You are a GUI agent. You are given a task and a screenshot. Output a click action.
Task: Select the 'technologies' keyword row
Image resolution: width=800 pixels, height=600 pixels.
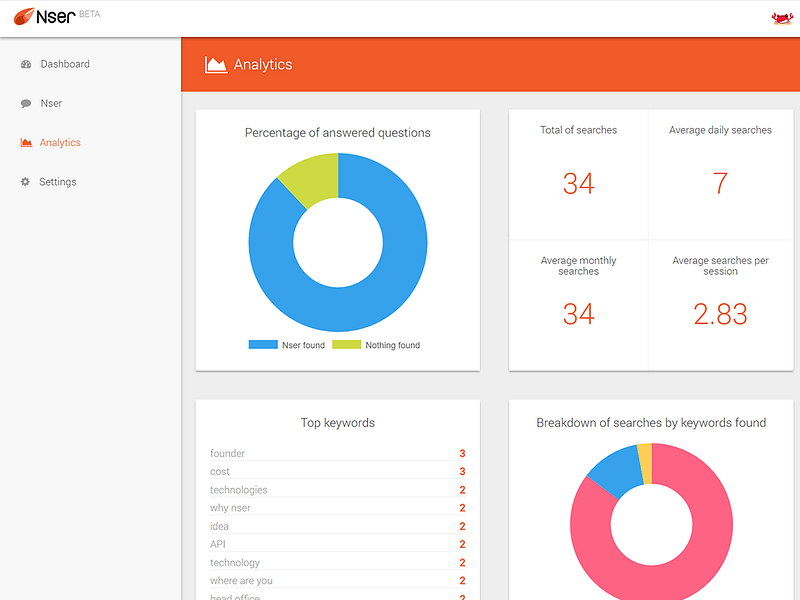point(338,490)
